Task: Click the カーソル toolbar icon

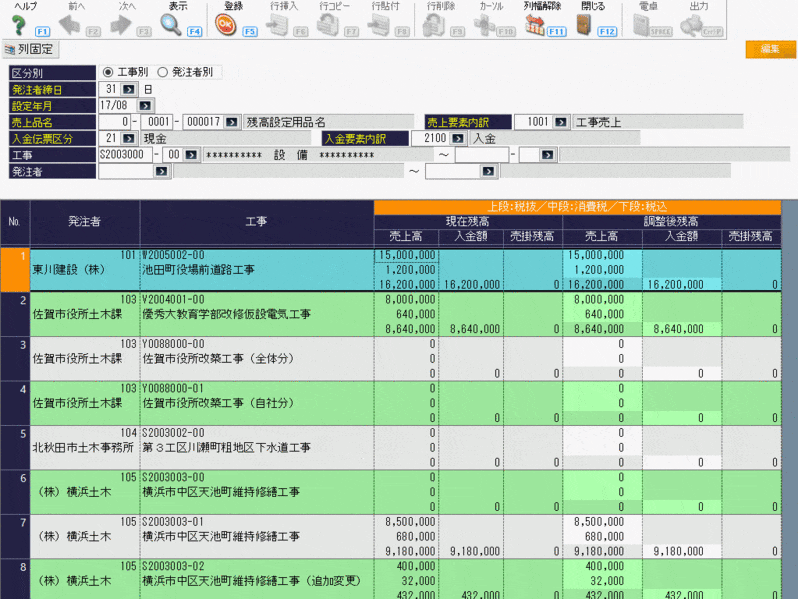Action: (x=484, y=25)
